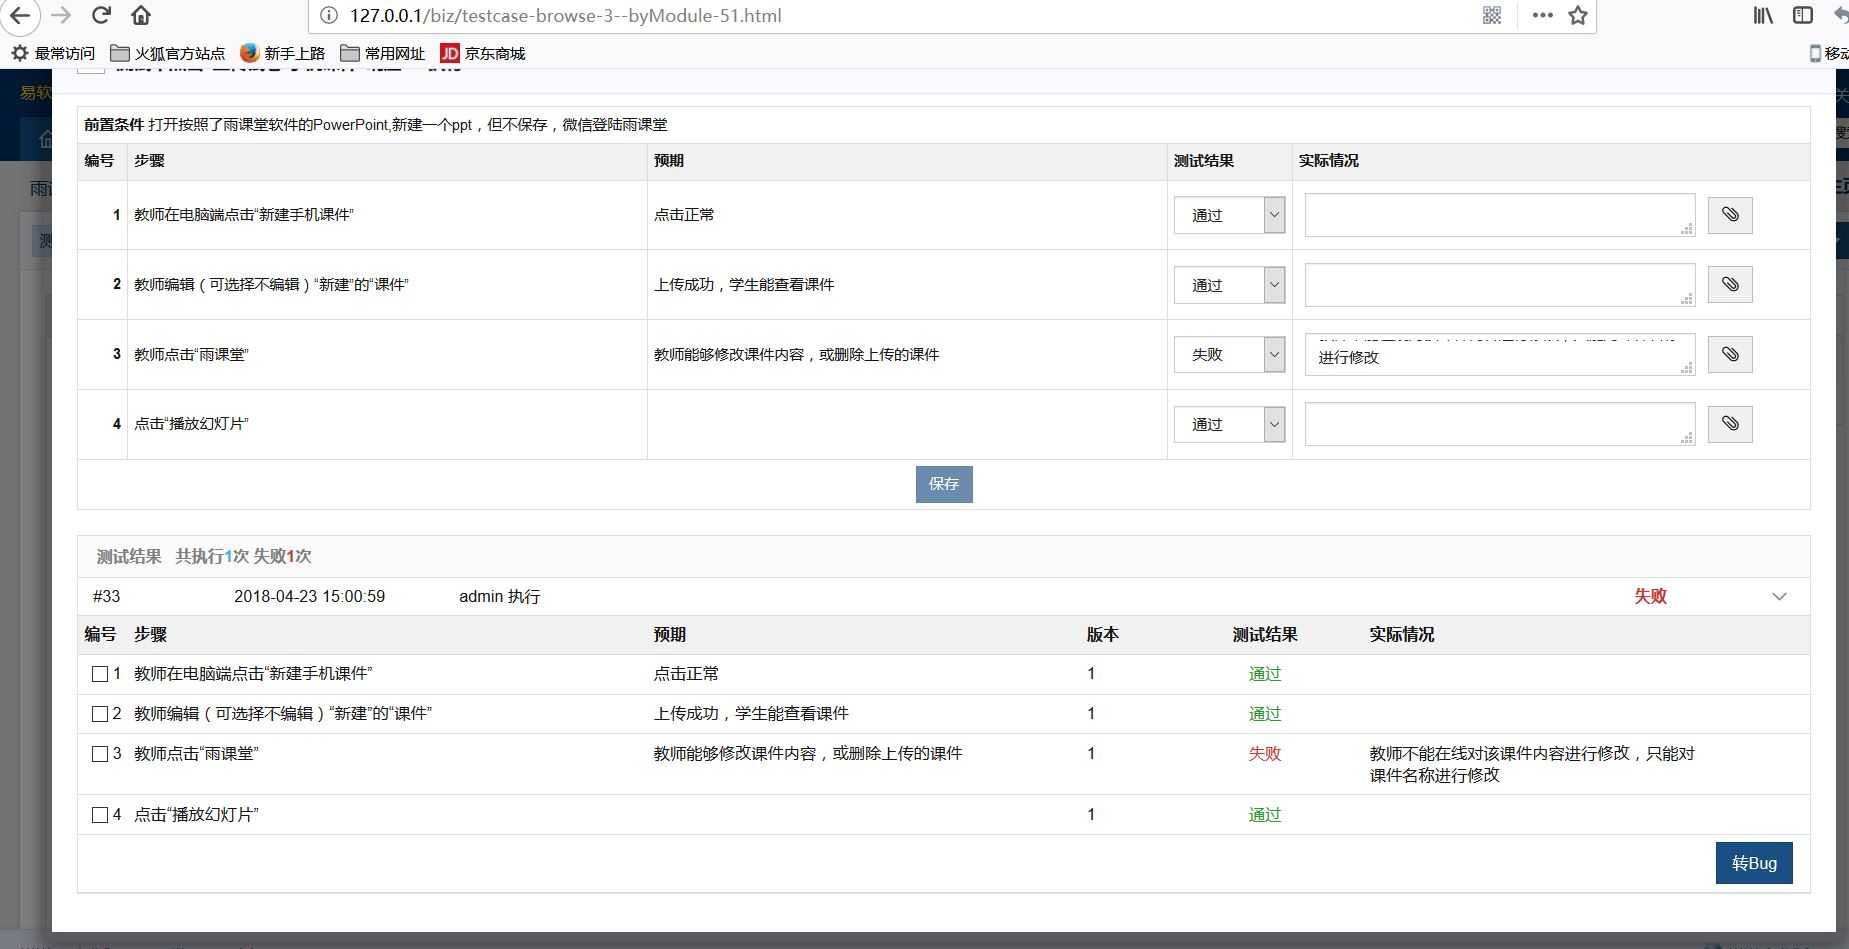Click the 移动 bookmark at toolbar right
The height and width of the screenshot is (949, 1849).
tap(1829, 53)
